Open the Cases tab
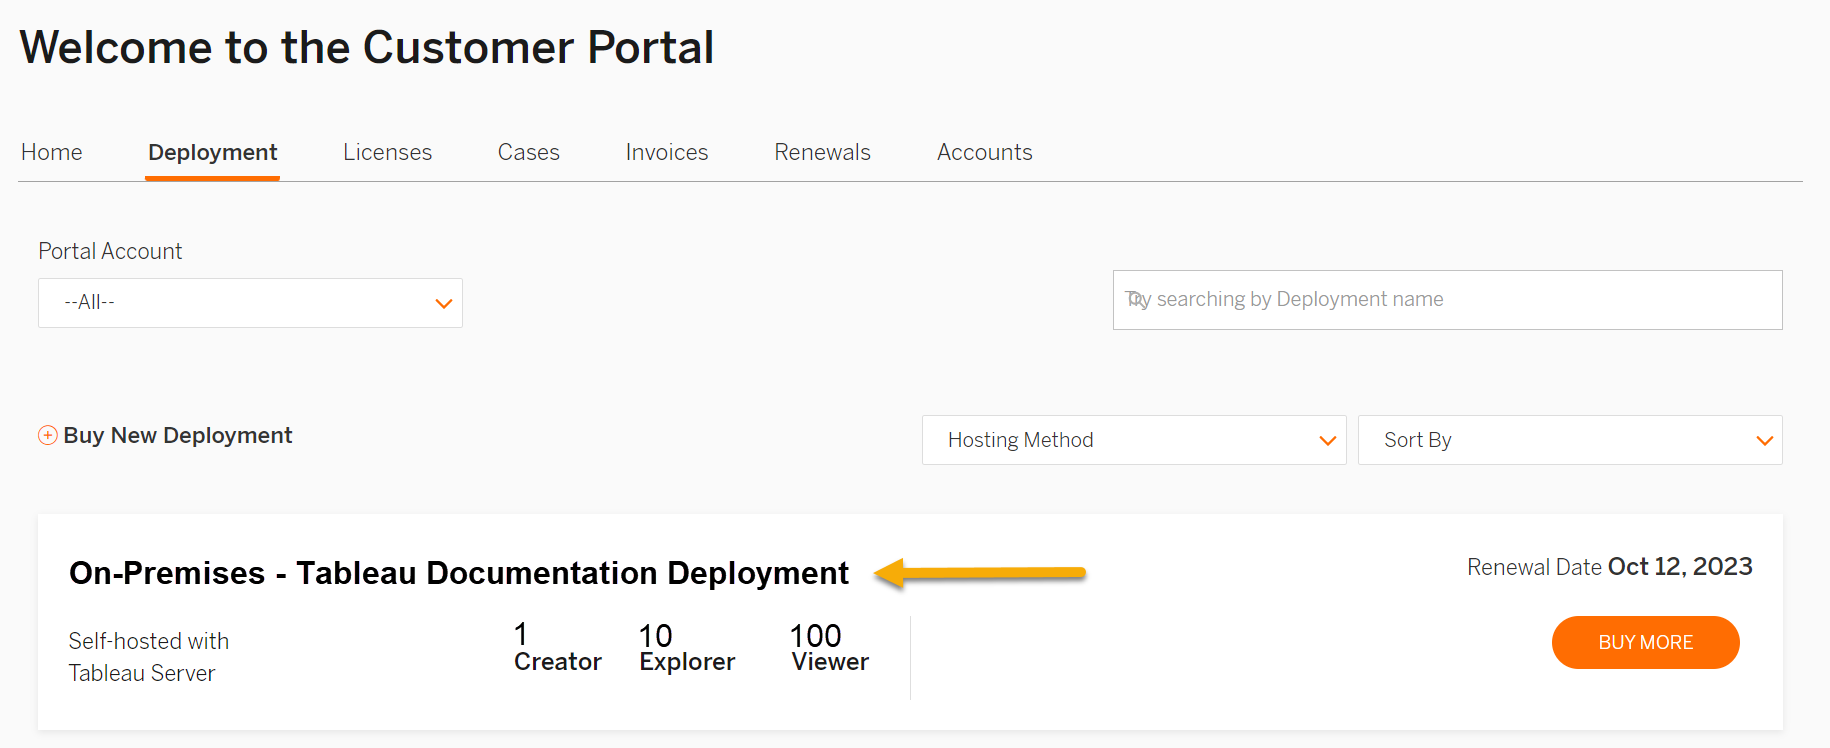Screen dimensions: 1830x748 click(528, 152)
